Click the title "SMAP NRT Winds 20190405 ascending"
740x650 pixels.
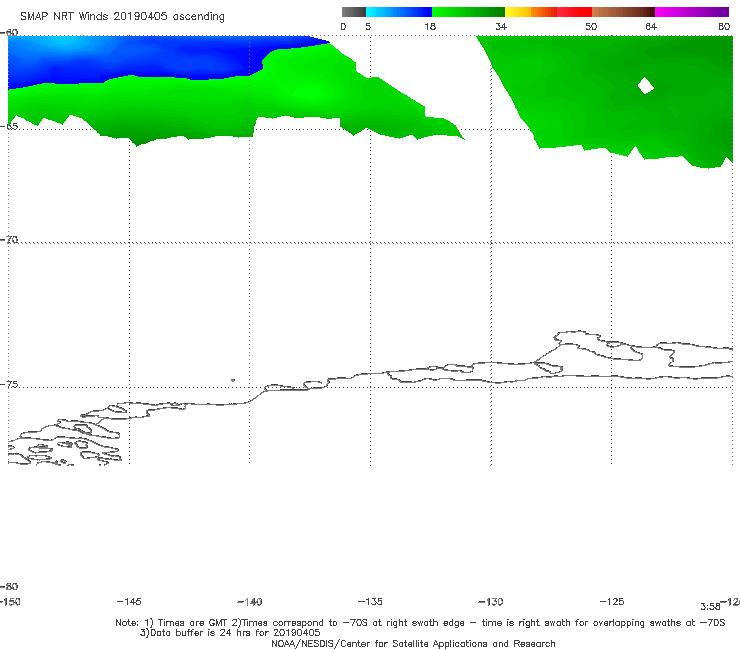pyautogui.click(x=122, y=17)
